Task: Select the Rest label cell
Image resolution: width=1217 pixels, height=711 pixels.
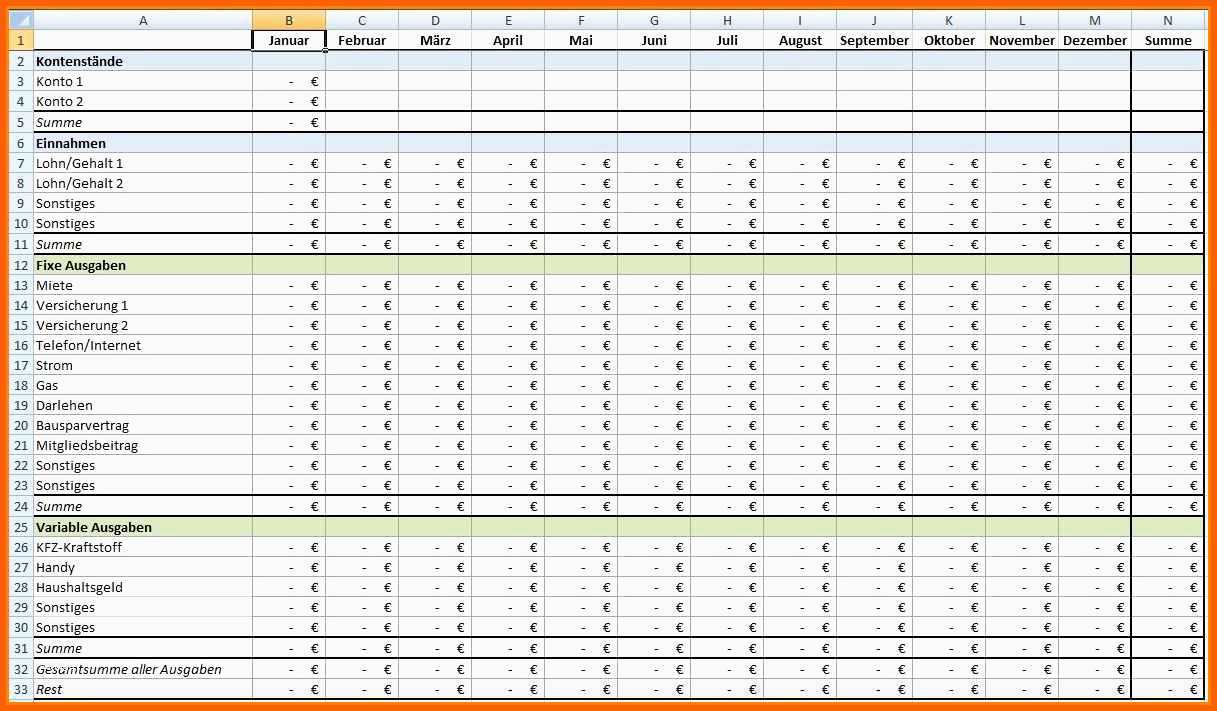Action: (x=143, y=689)
